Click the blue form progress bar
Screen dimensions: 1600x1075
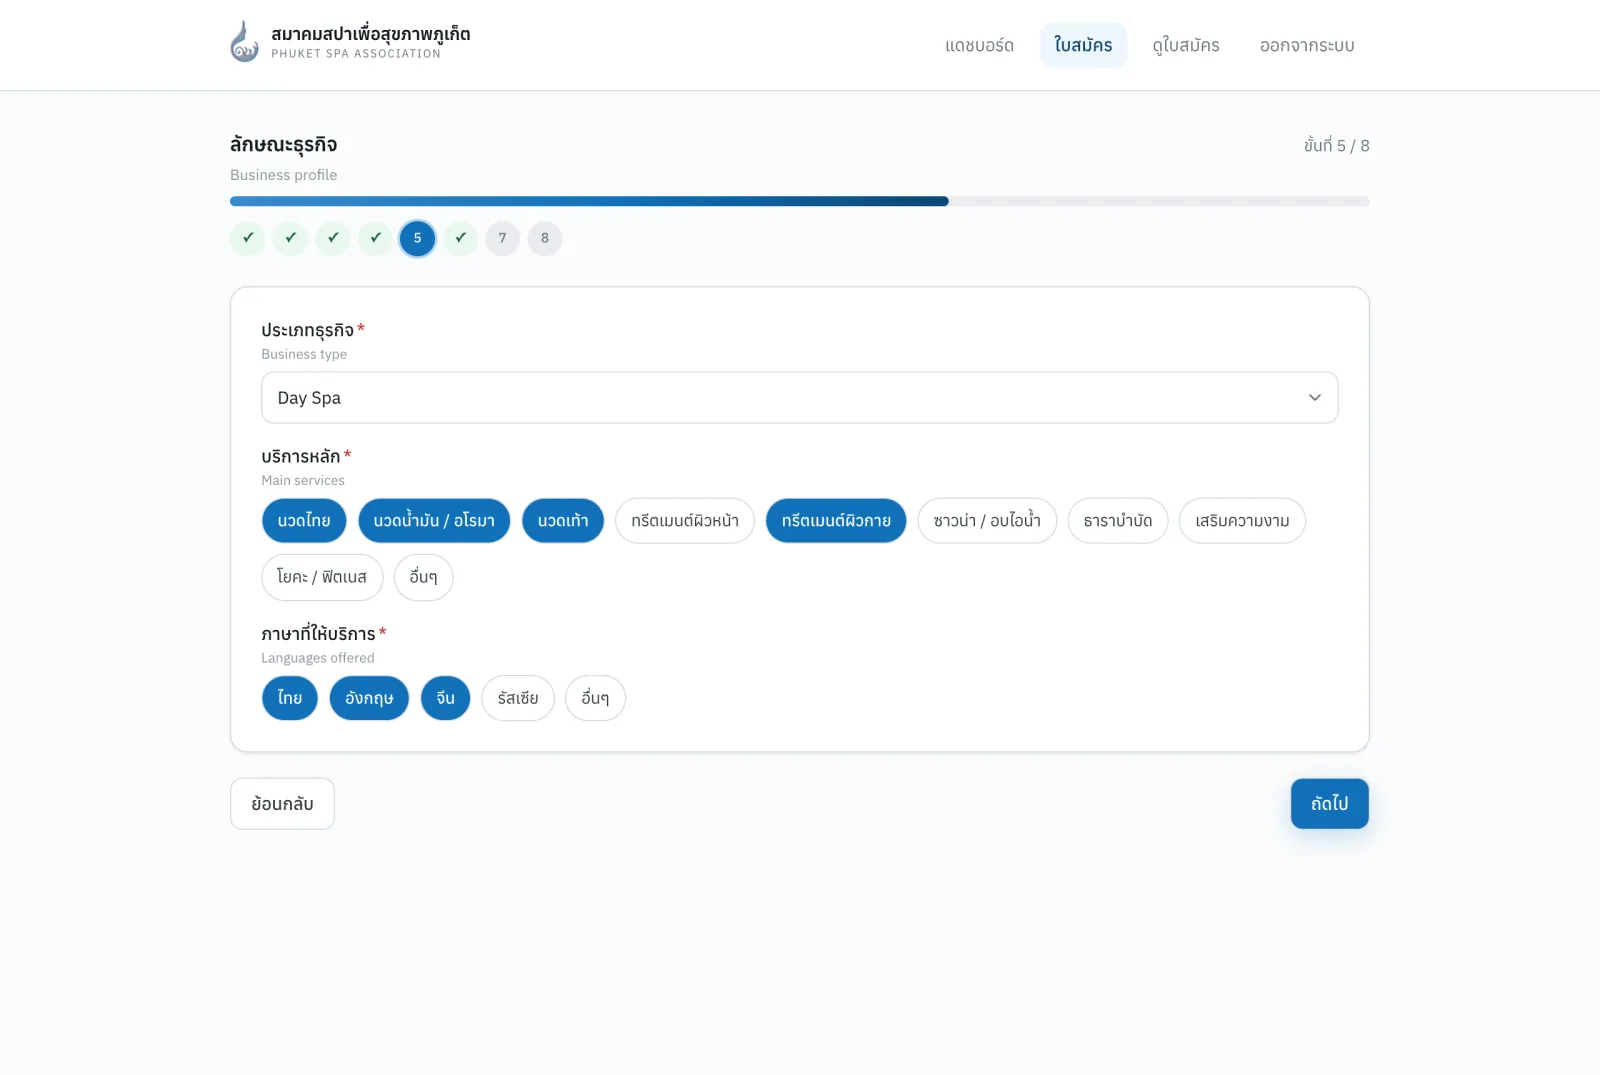(589, 201)
